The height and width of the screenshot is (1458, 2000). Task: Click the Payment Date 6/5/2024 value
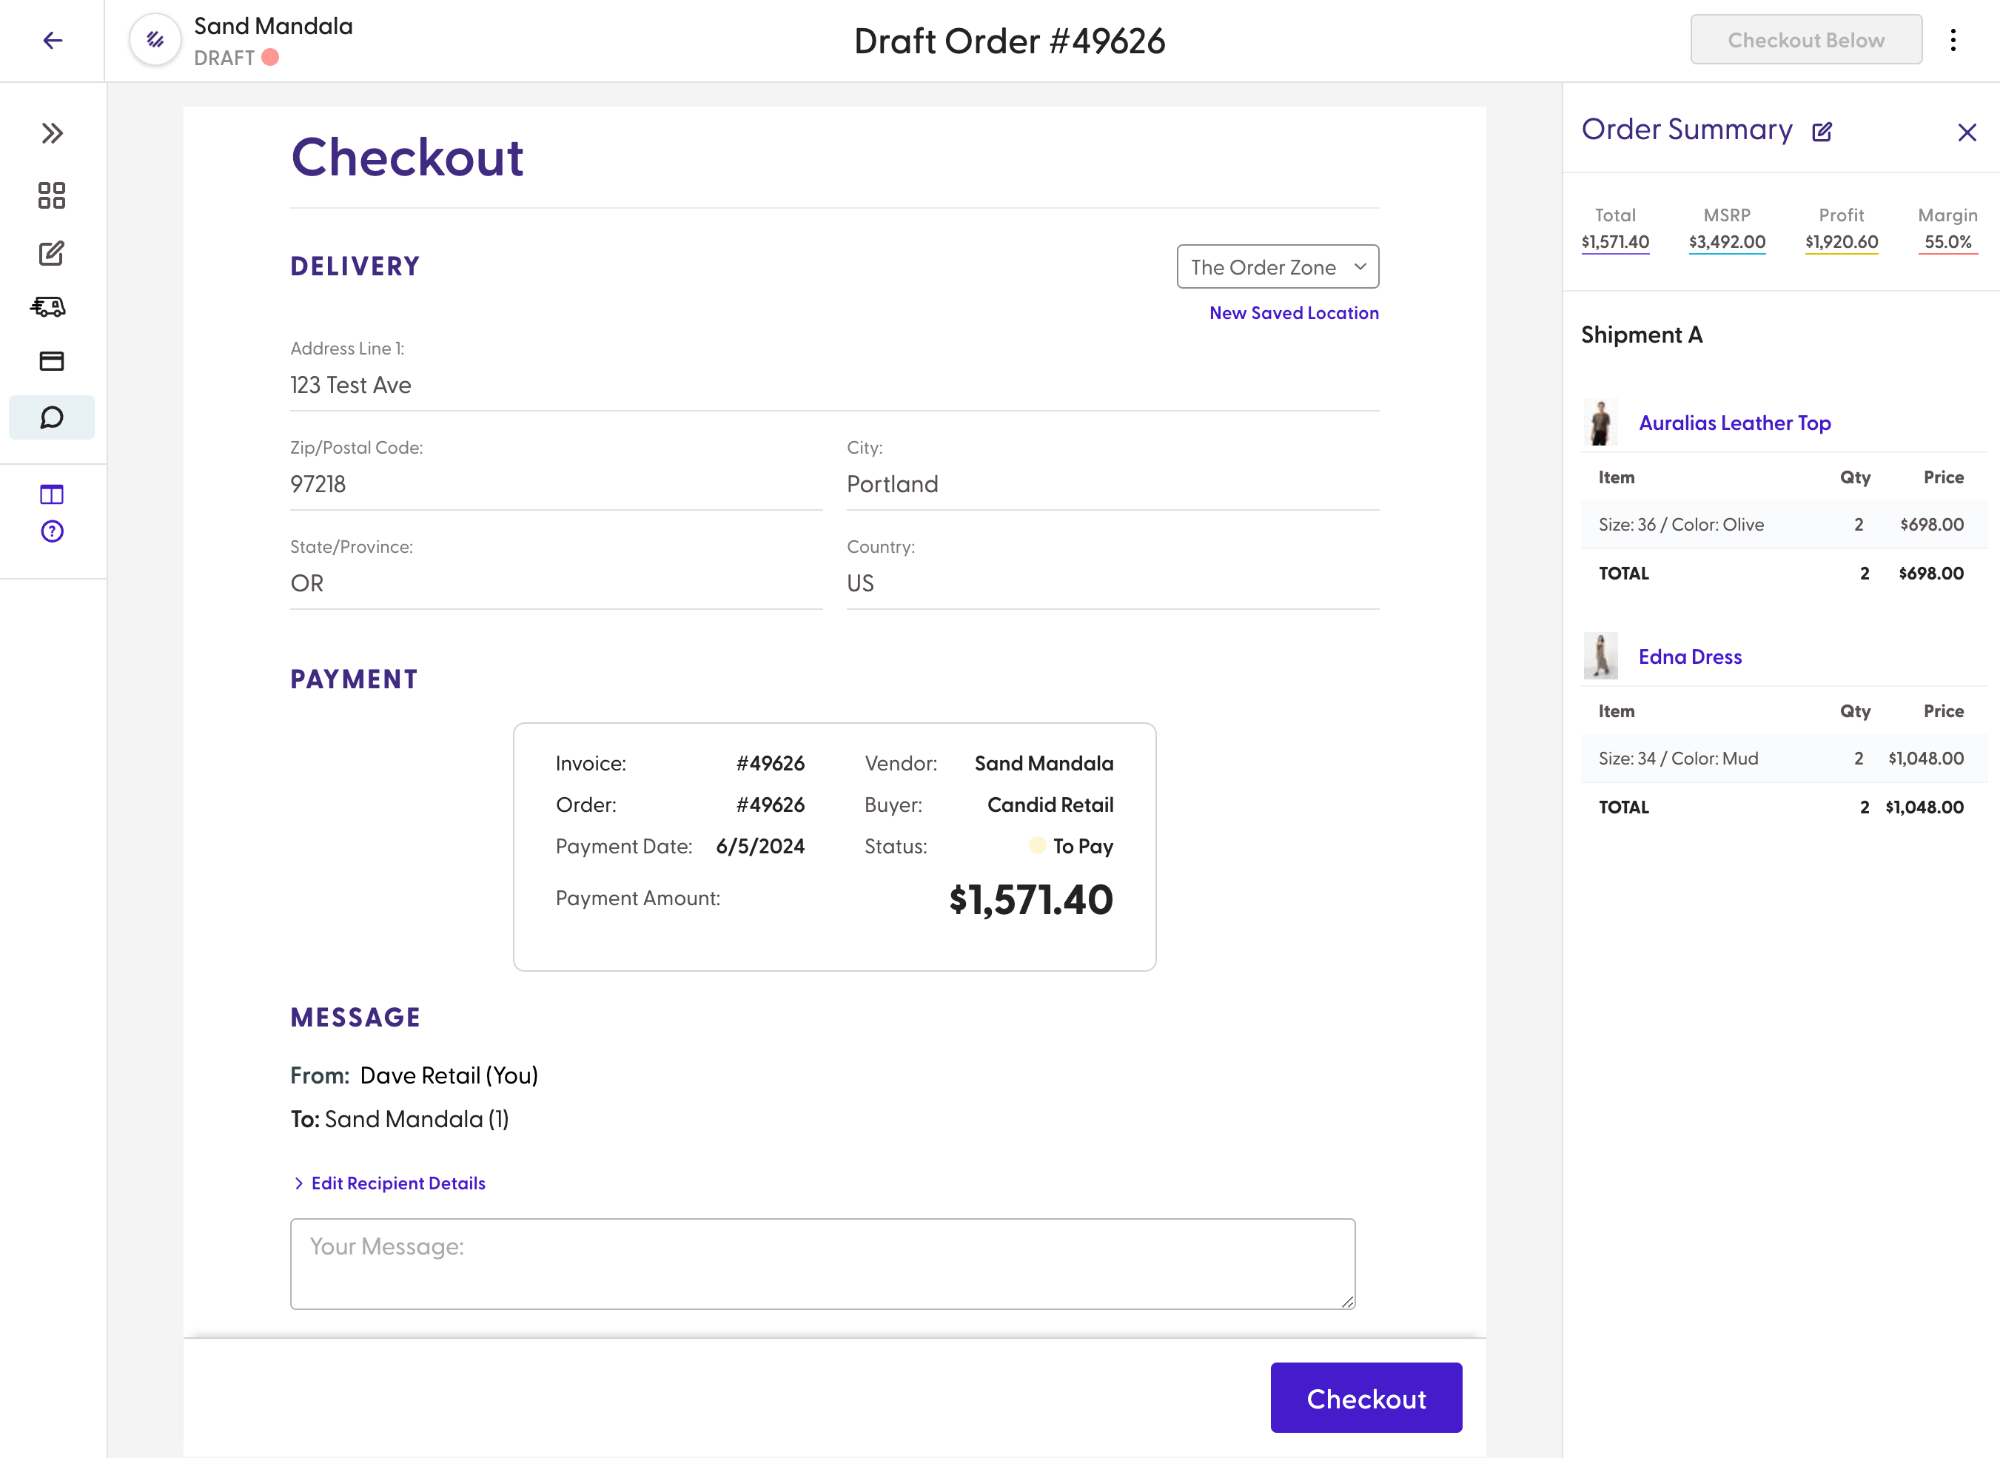tap(760, 846)
